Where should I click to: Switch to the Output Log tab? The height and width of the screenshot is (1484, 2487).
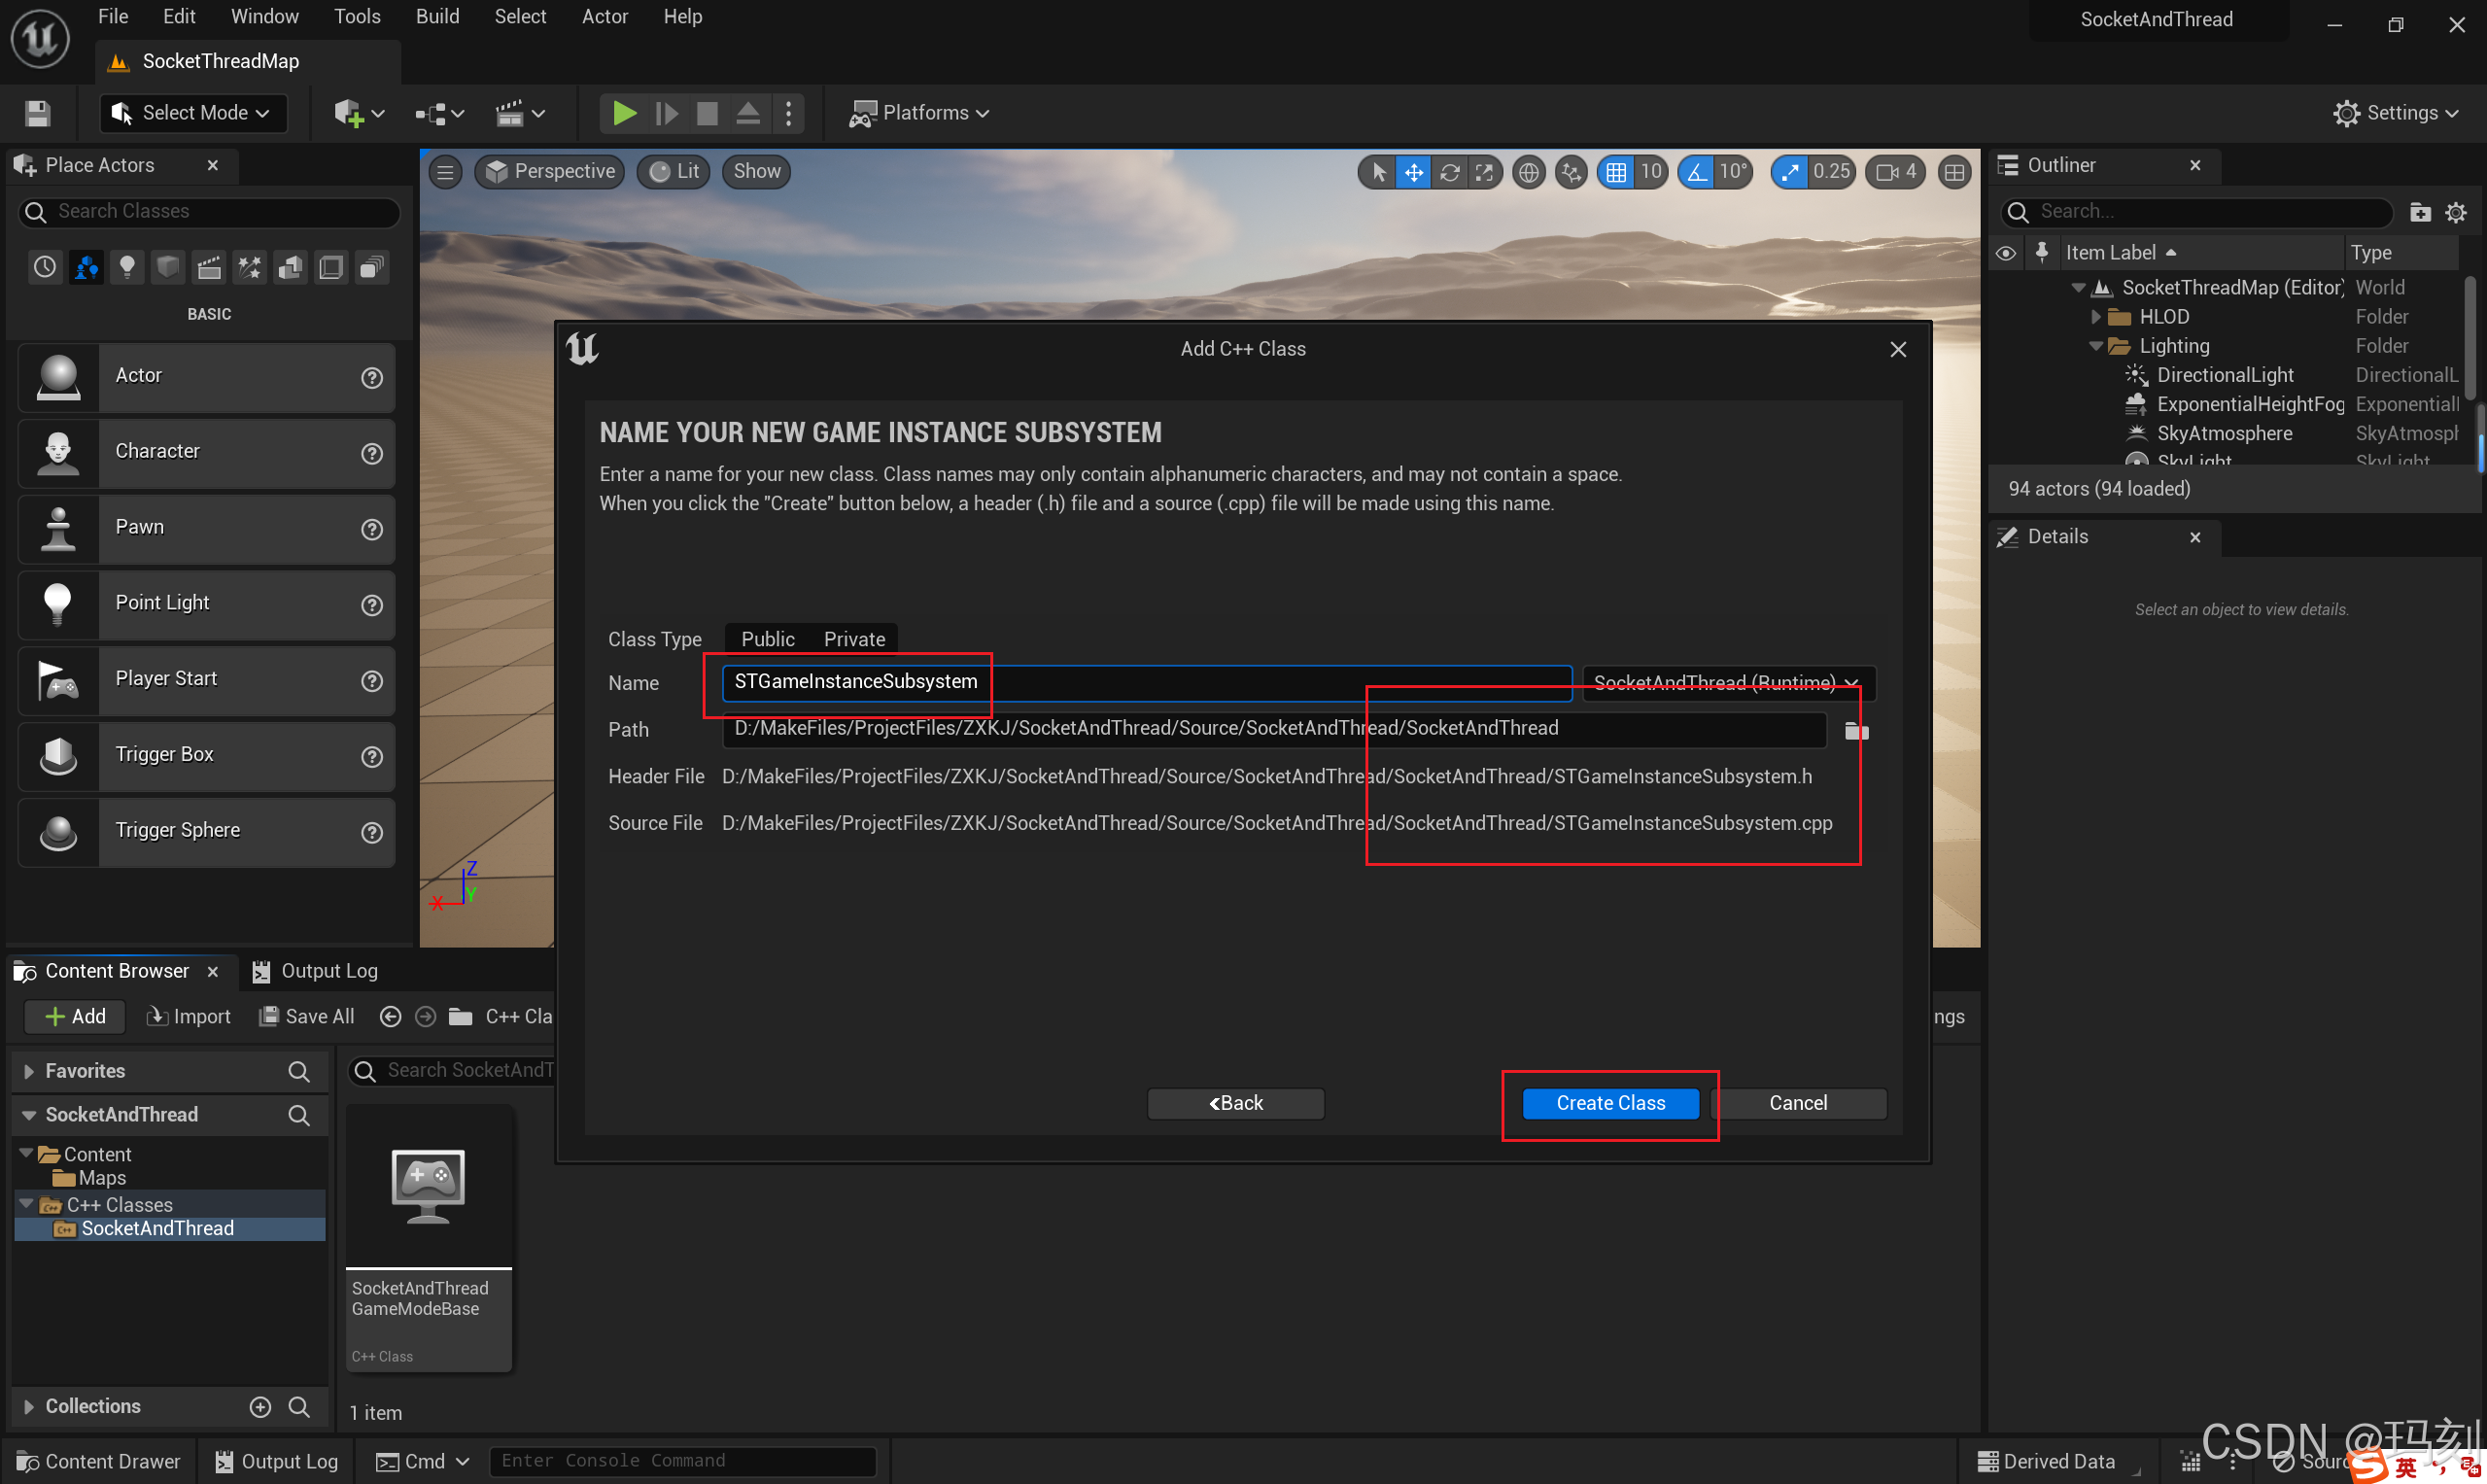click(316, 971)
